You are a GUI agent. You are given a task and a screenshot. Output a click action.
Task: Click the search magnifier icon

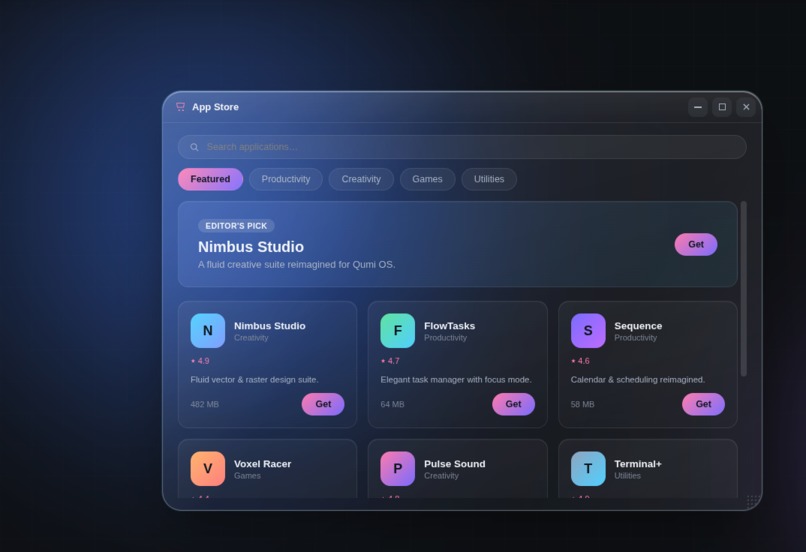pyautogui.click(x=194, y=148)
